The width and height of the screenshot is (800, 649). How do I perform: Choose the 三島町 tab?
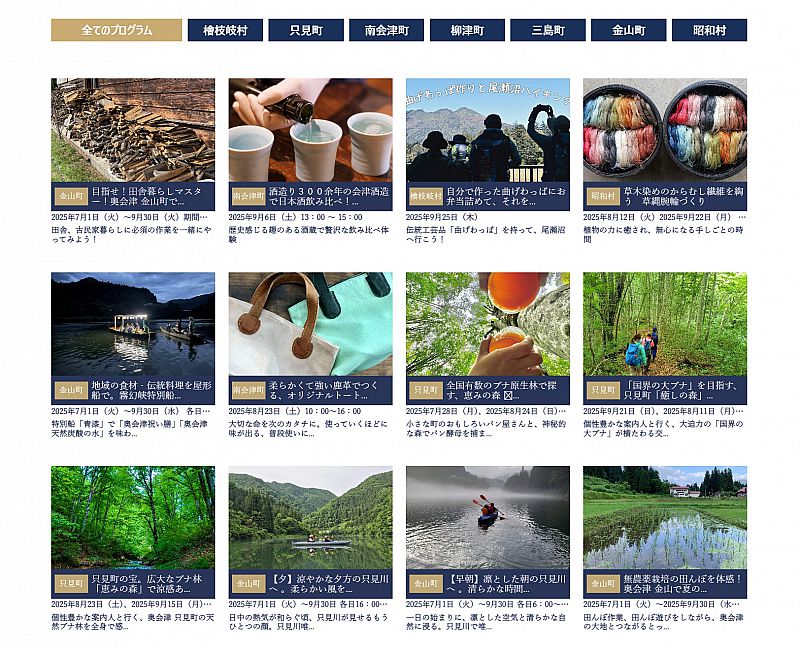[548, 30]
